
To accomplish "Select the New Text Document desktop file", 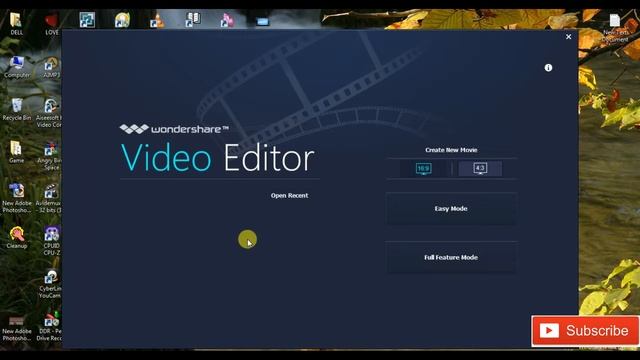I will point(615,28).
